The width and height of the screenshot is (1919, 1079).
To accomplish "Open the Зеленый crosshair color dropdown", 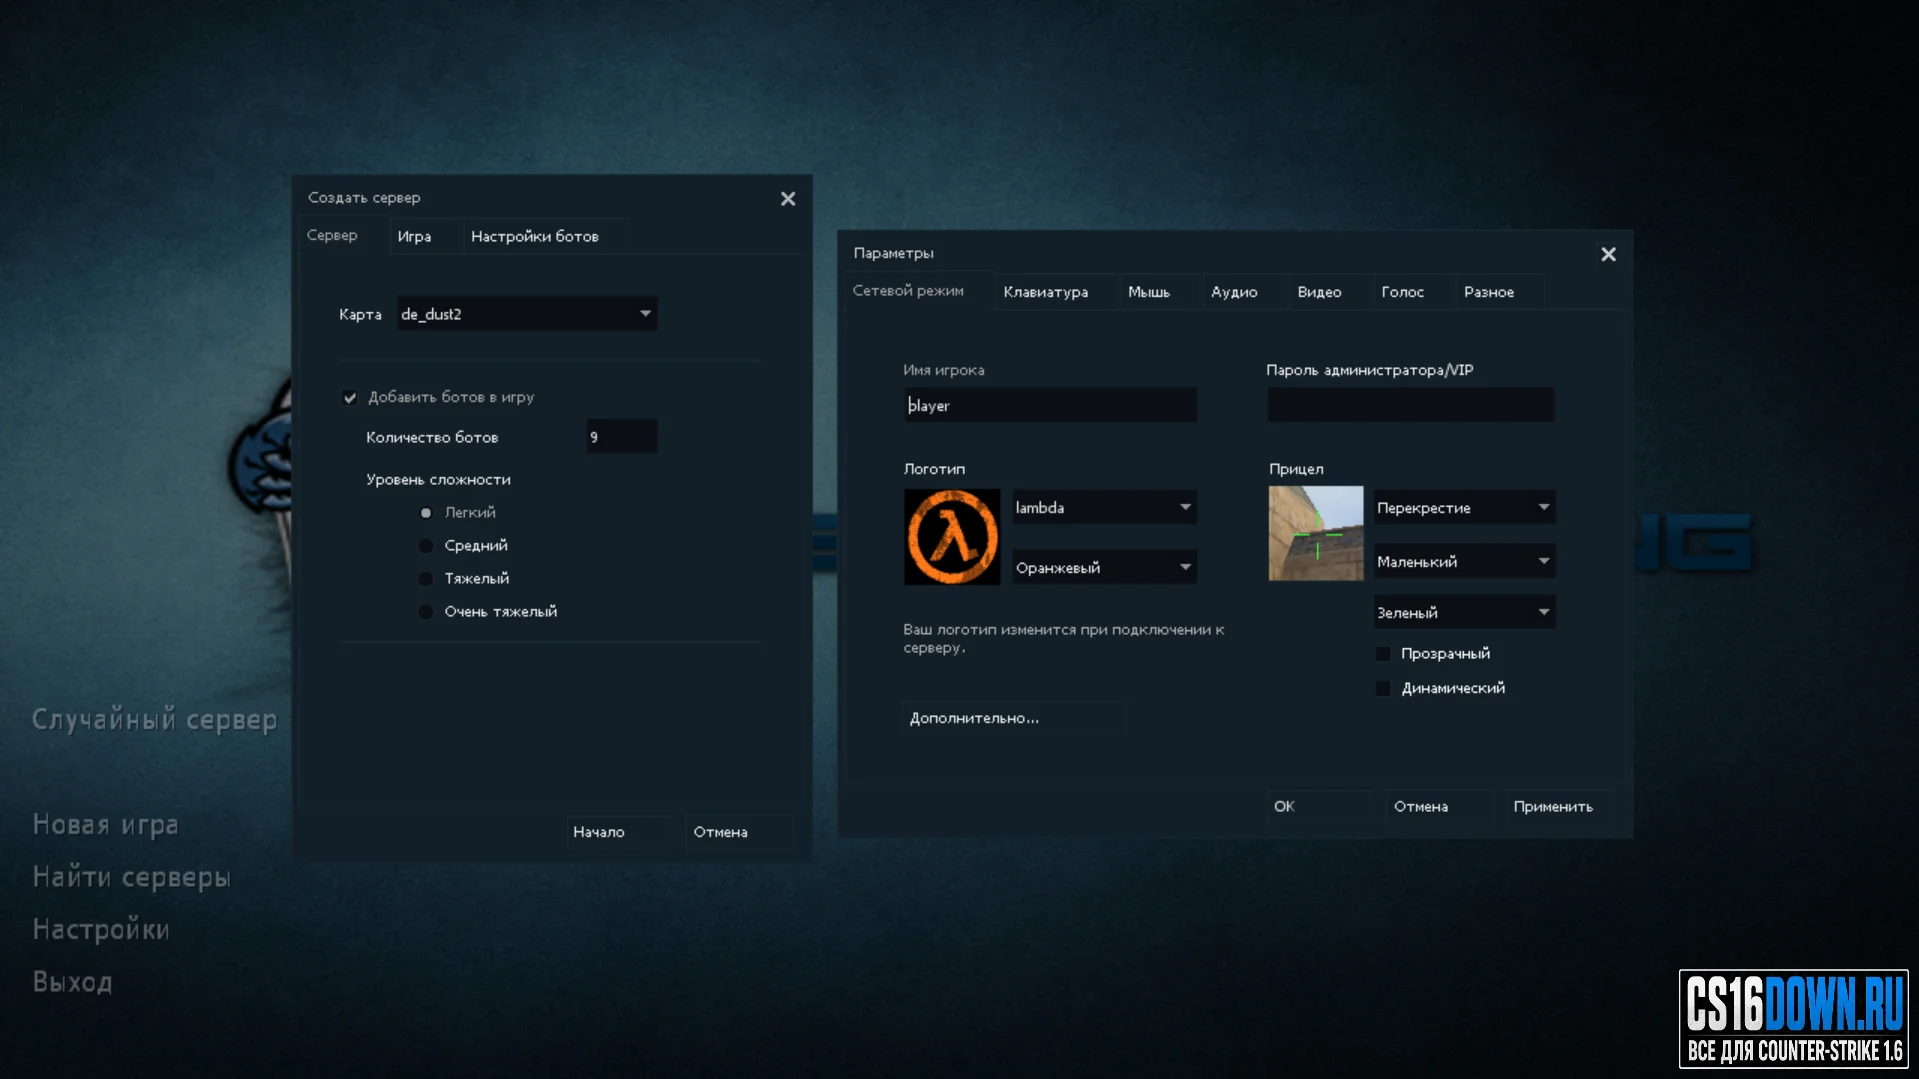I will [1464, 613].
